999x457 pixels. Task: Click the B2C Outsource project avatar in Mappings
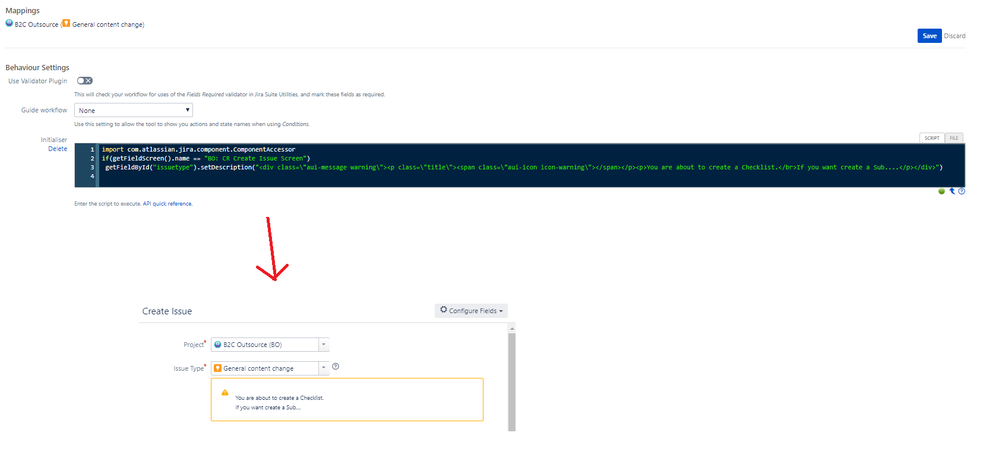[x=9, y=24]
